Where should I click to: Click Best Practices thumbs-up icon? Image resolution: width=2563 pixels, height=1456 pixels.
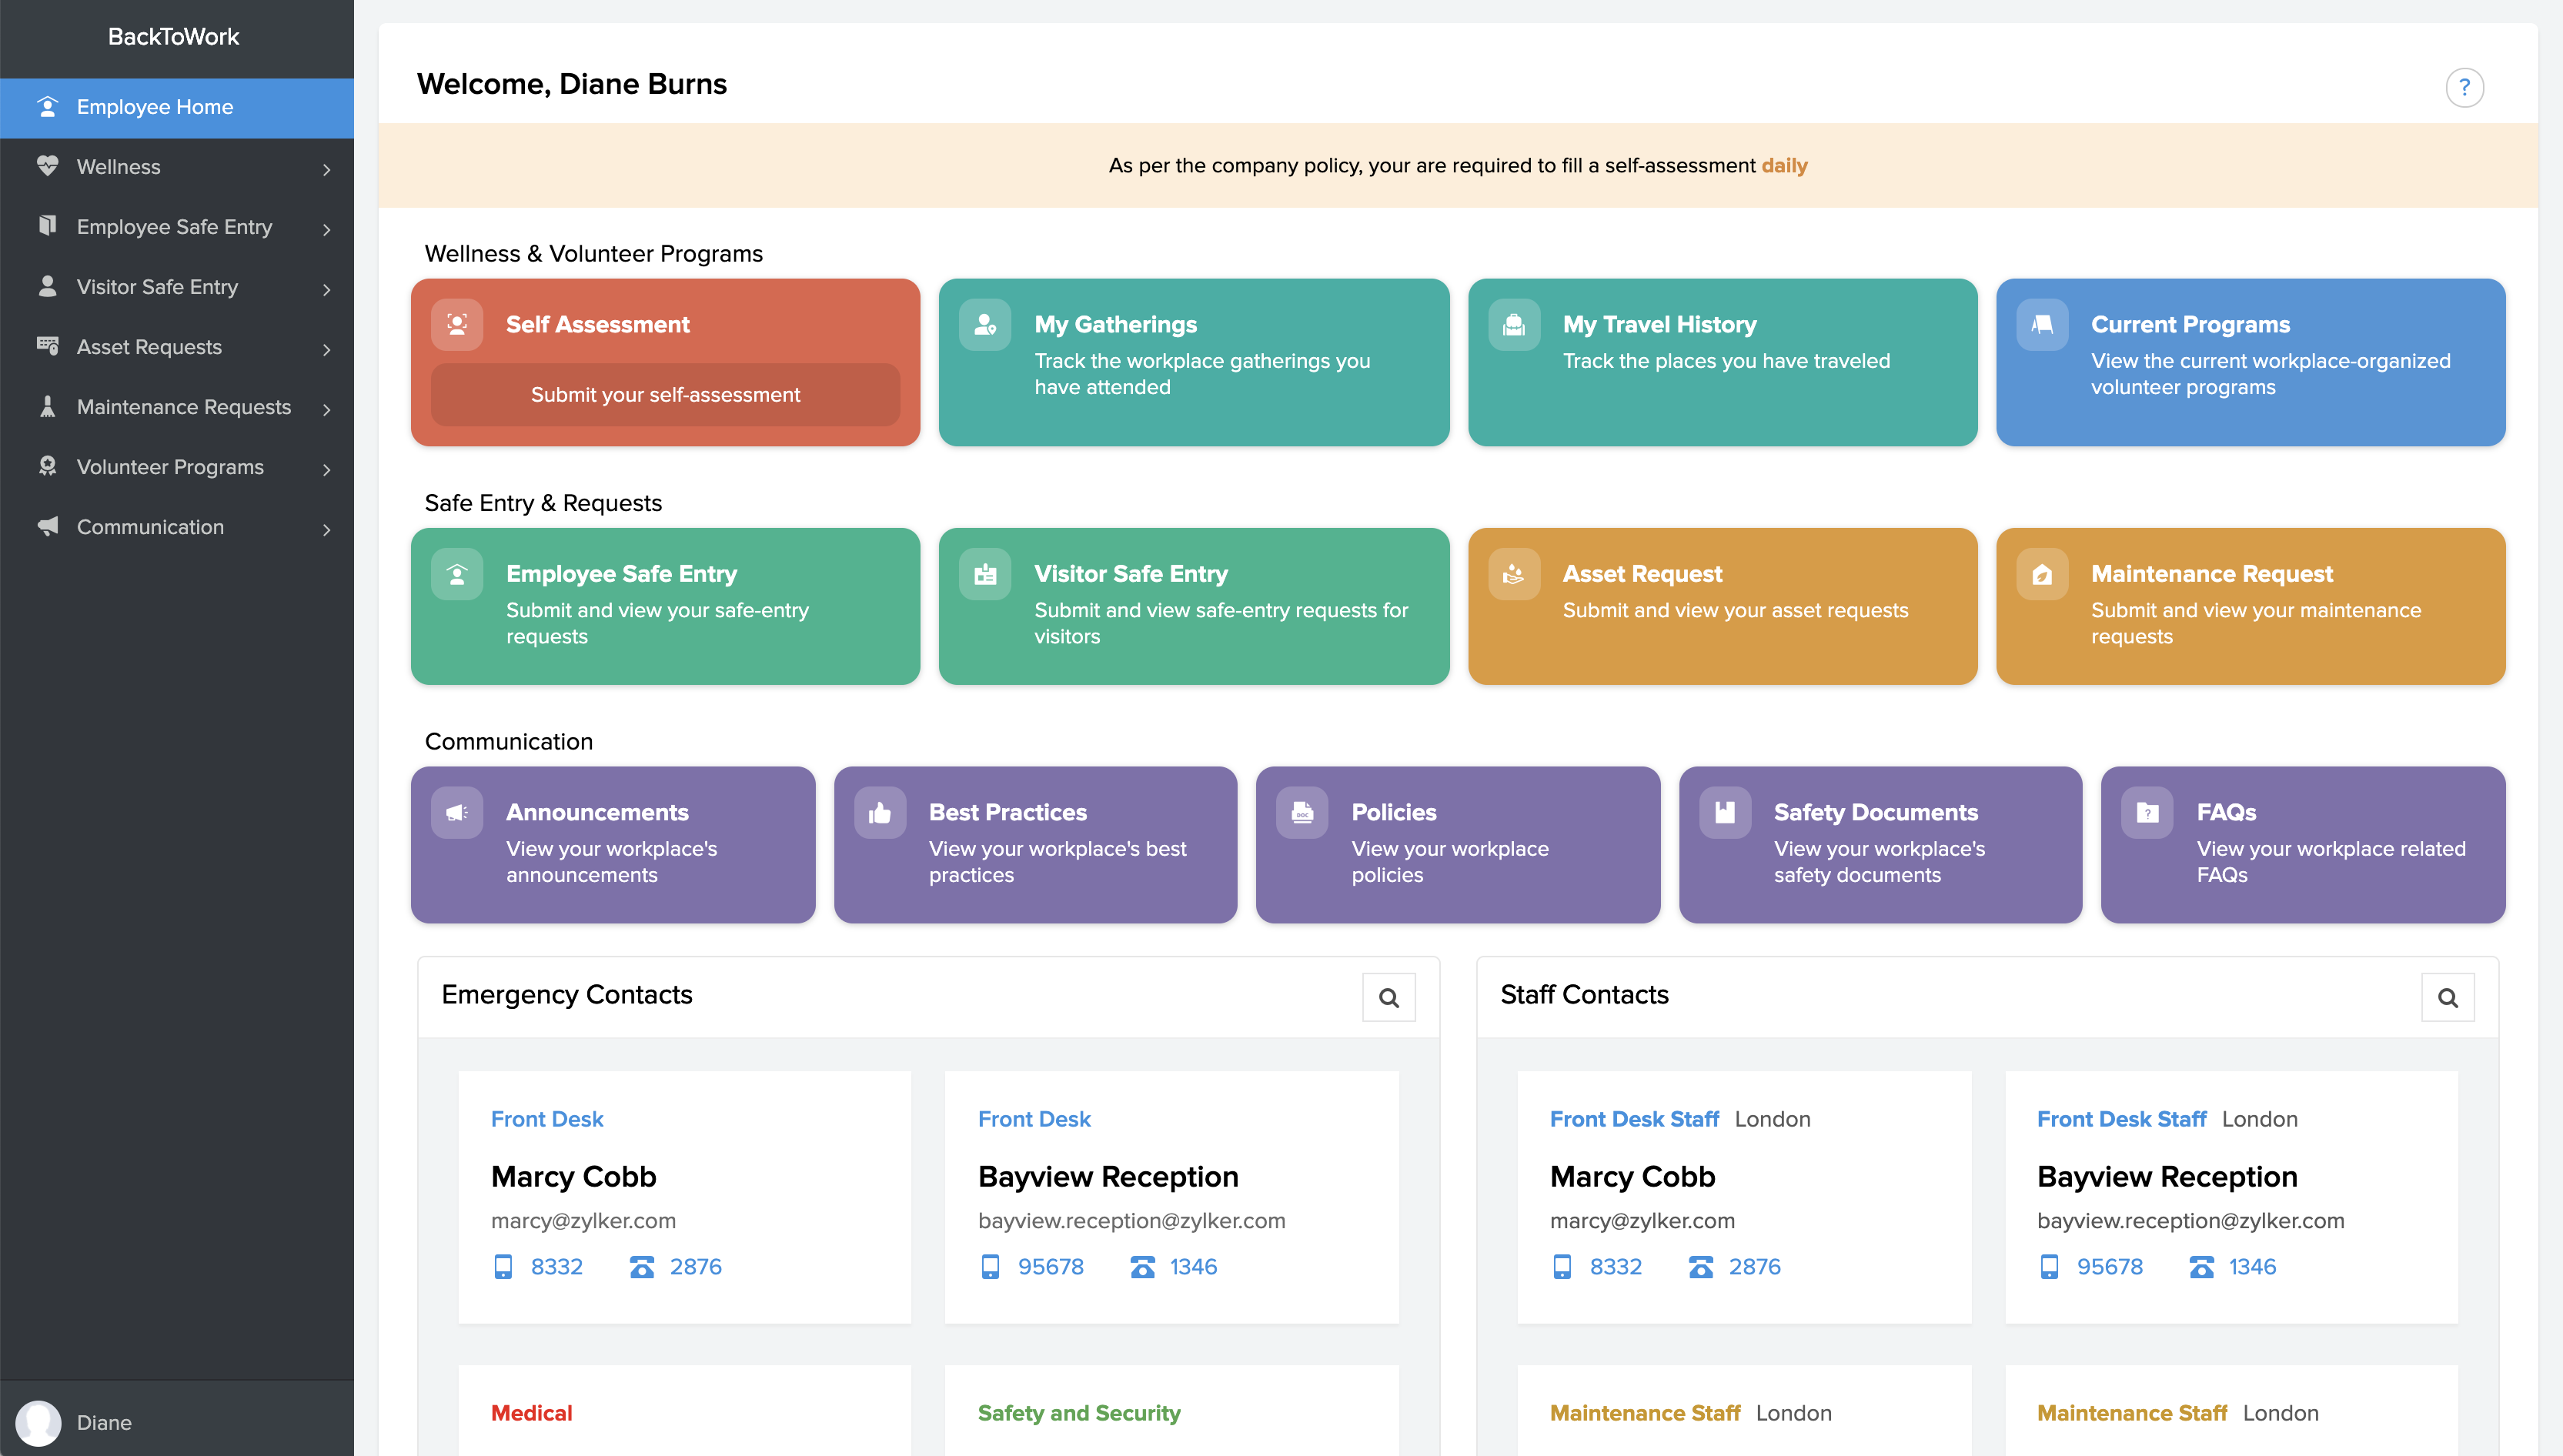tap(879, 813)
